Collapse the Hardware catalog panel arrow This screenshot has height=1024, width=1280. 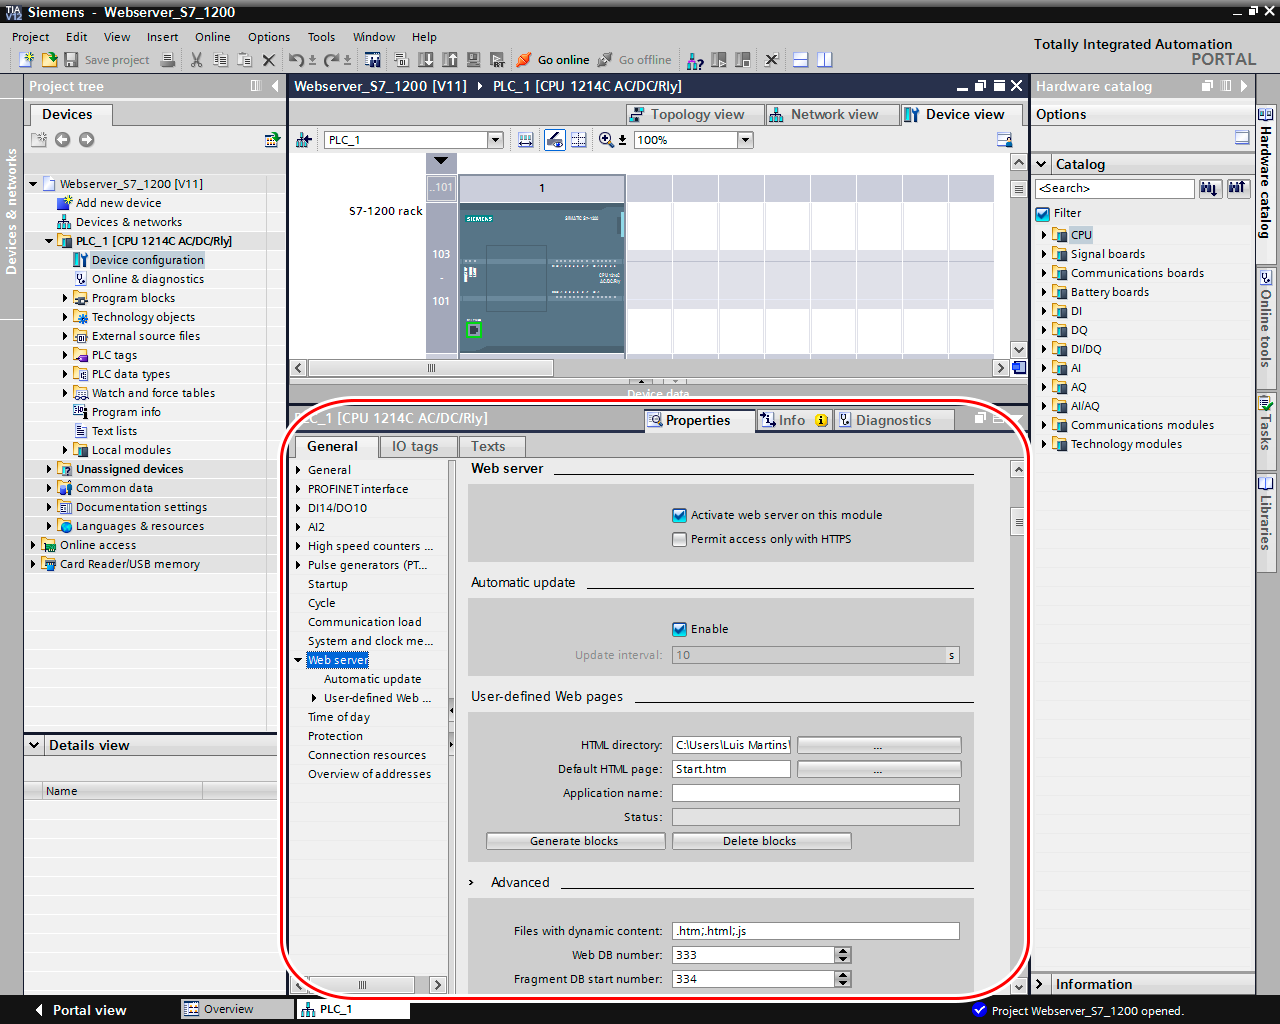(x=1244, y=86)
